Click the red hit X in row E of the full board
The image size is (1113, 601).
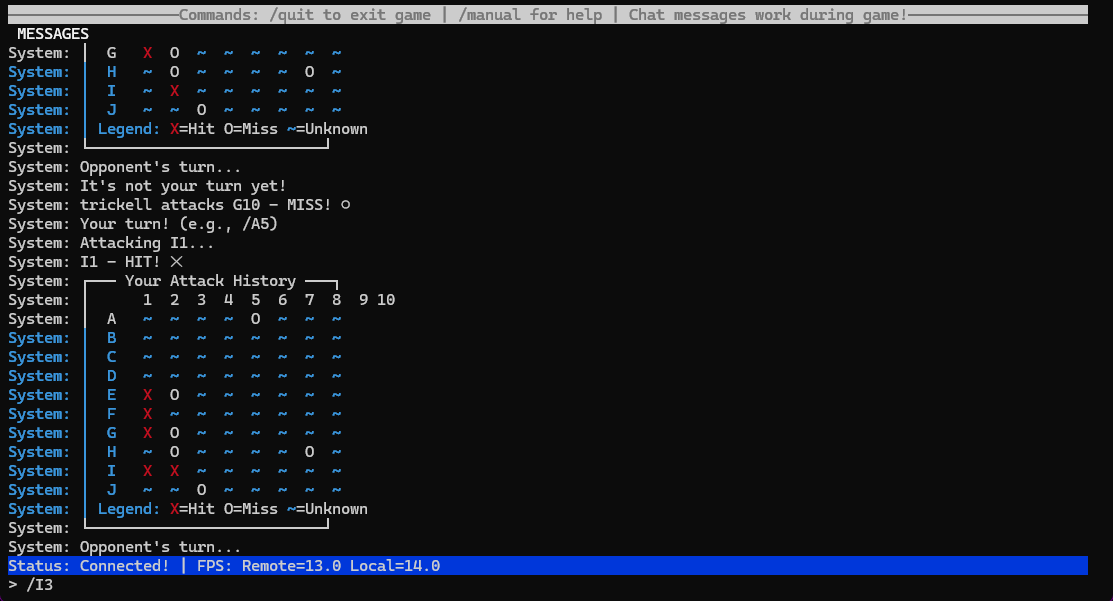click(148, 395)
